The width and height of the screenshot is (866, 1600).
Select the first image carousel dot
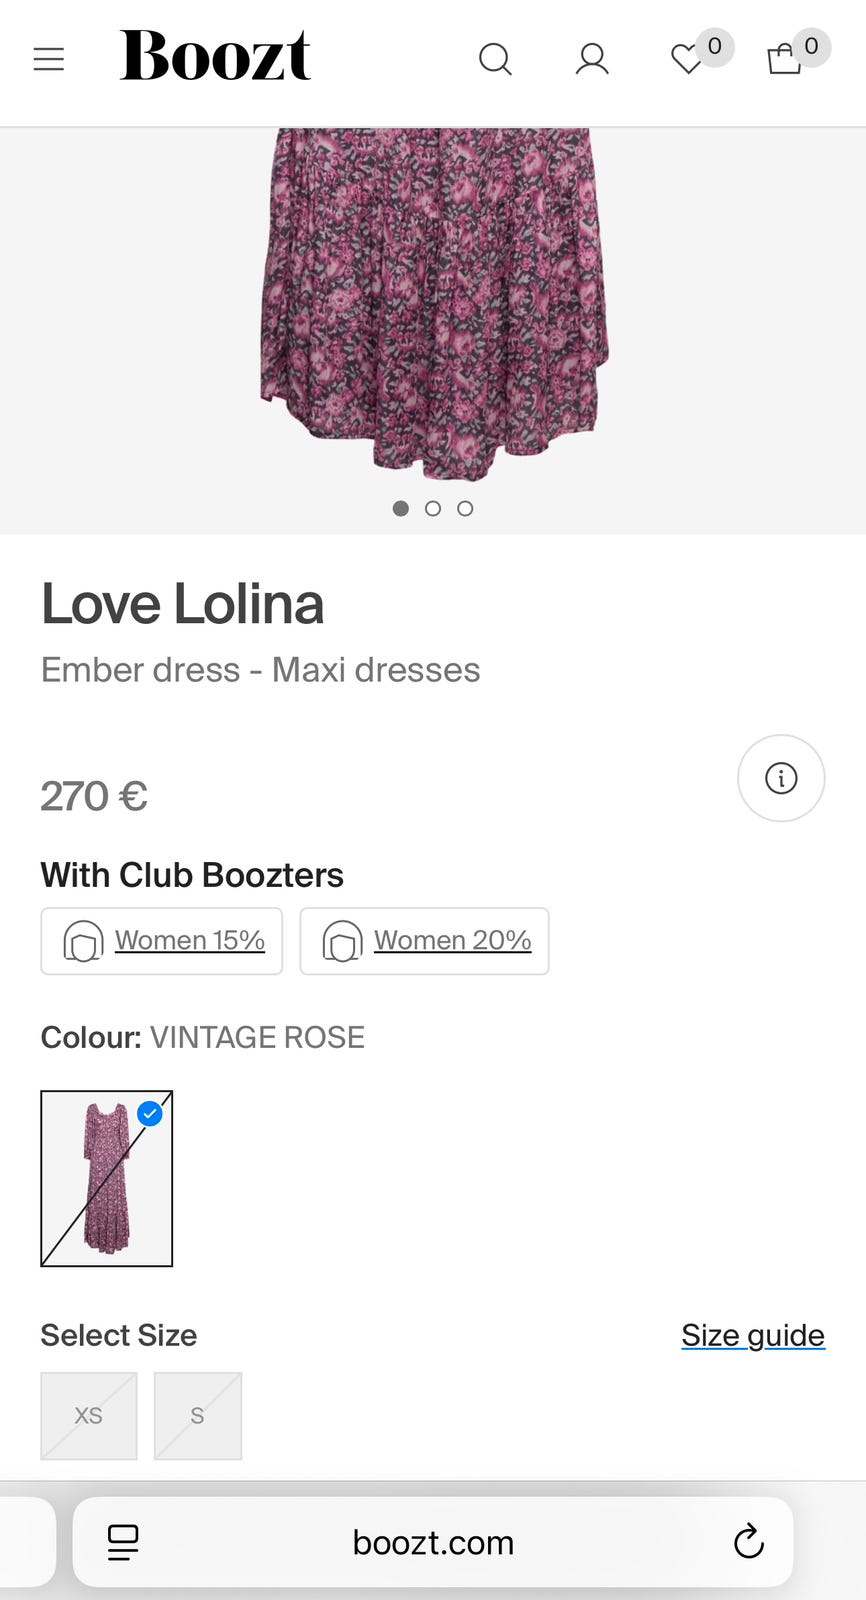click(401, 508)
